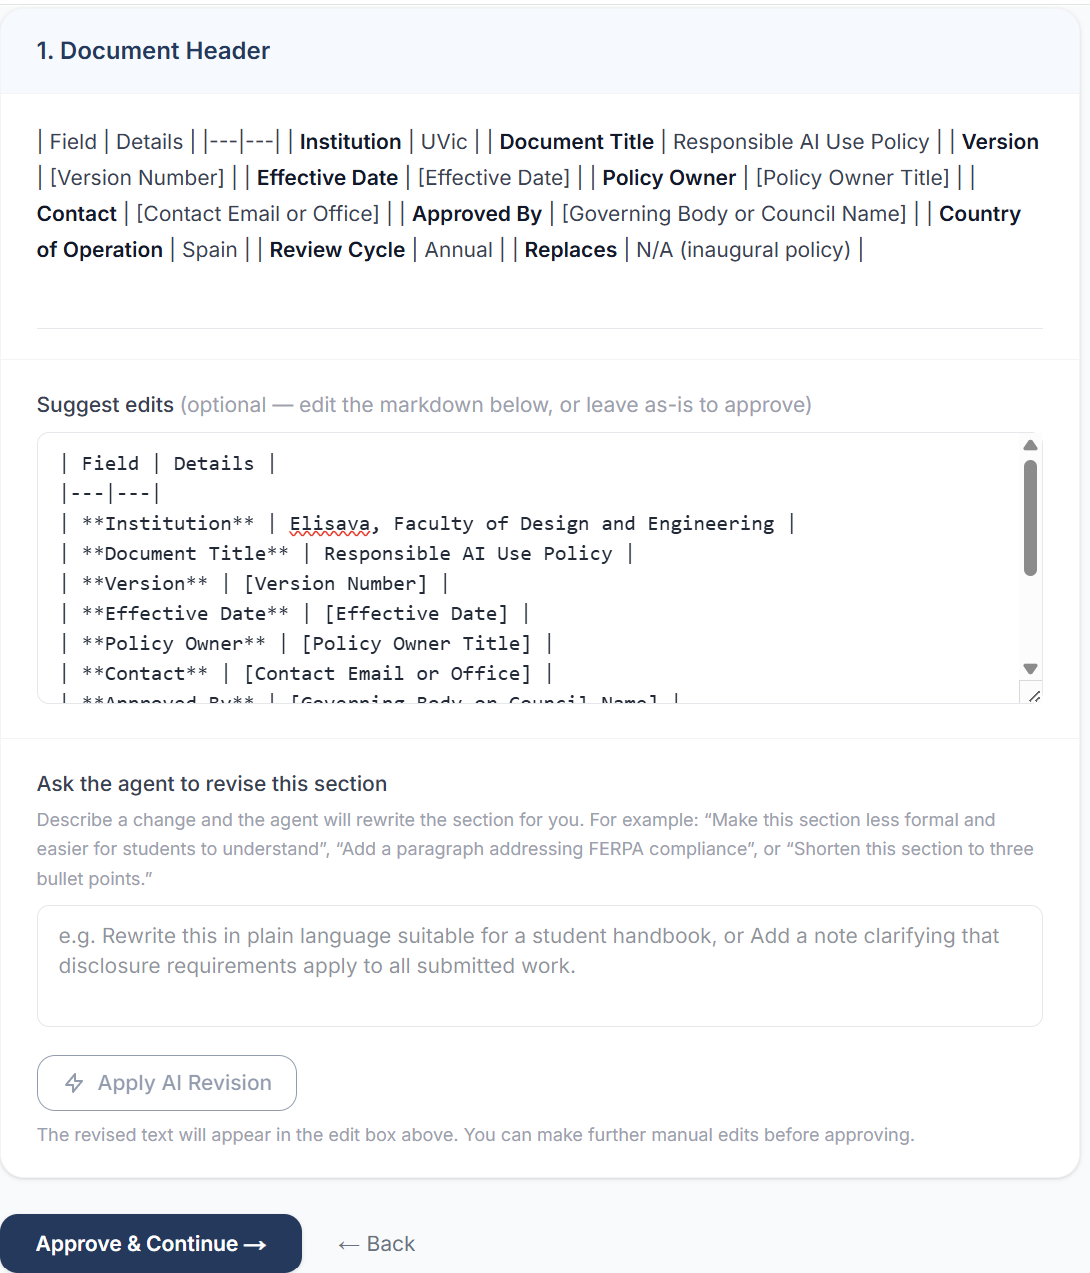Place cursor on the **Institution** line in editor
Viewport: 1090px width, 1273px height.
coord(428,523)
